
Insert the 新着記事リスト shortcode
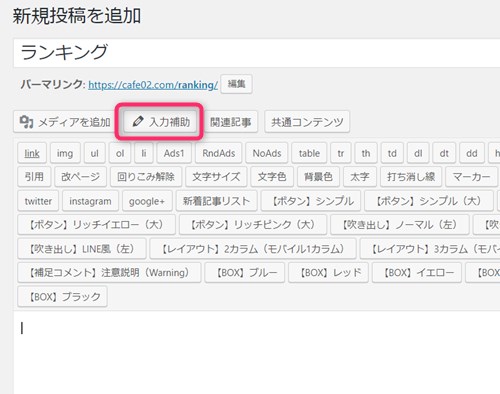click(x=216, y=201)
